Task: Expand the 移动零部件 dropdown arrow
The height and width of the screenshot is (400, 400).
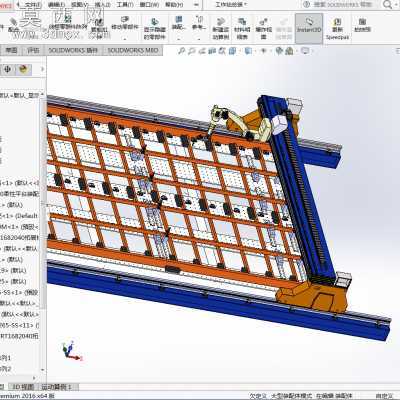Action: pyautogui.click(x=124, y=39)
